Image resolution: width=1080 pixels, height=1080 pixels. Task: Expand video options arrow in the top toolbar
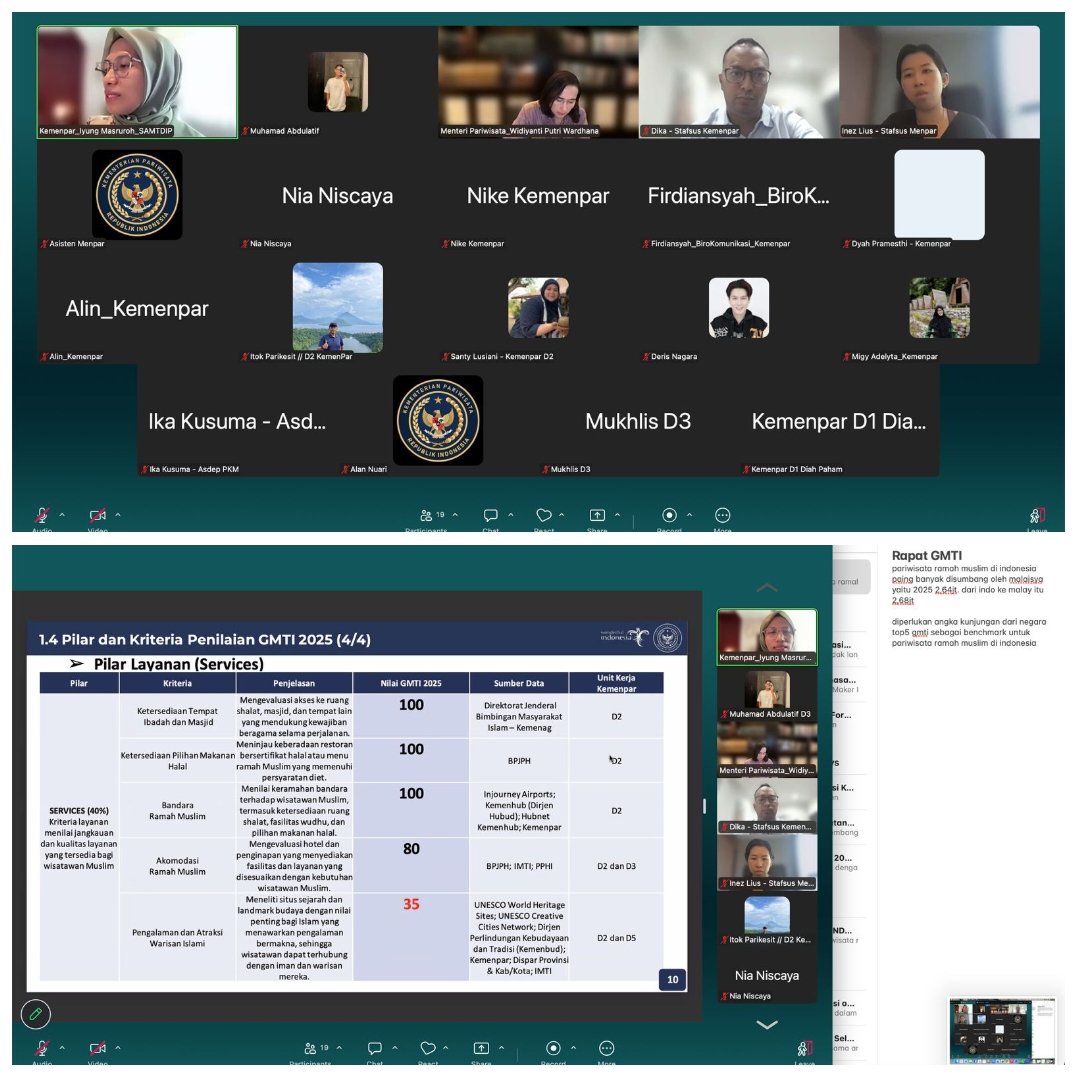coord(118,515)
